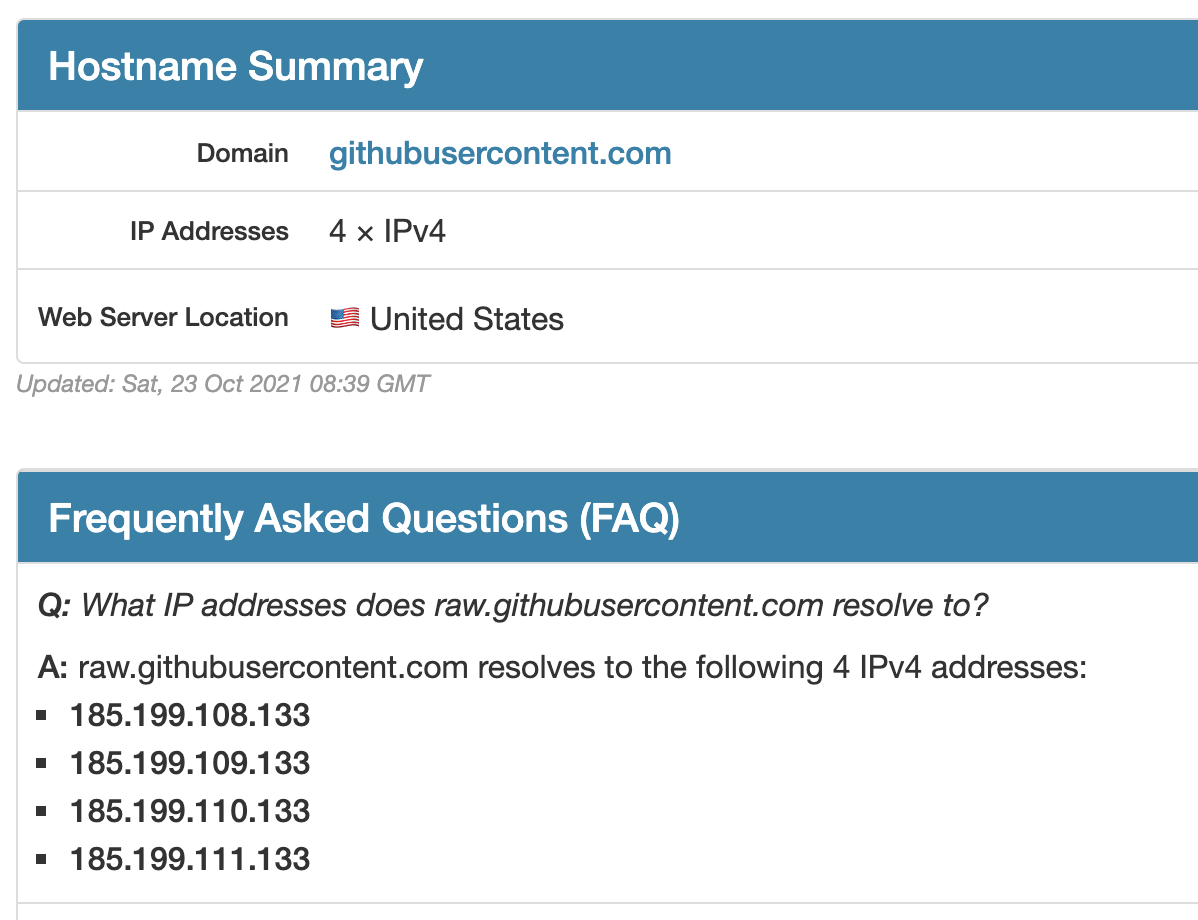Click the bullet before 185.199.110.133
This screenshot has width=1198, height=920.
coord(42,811)
